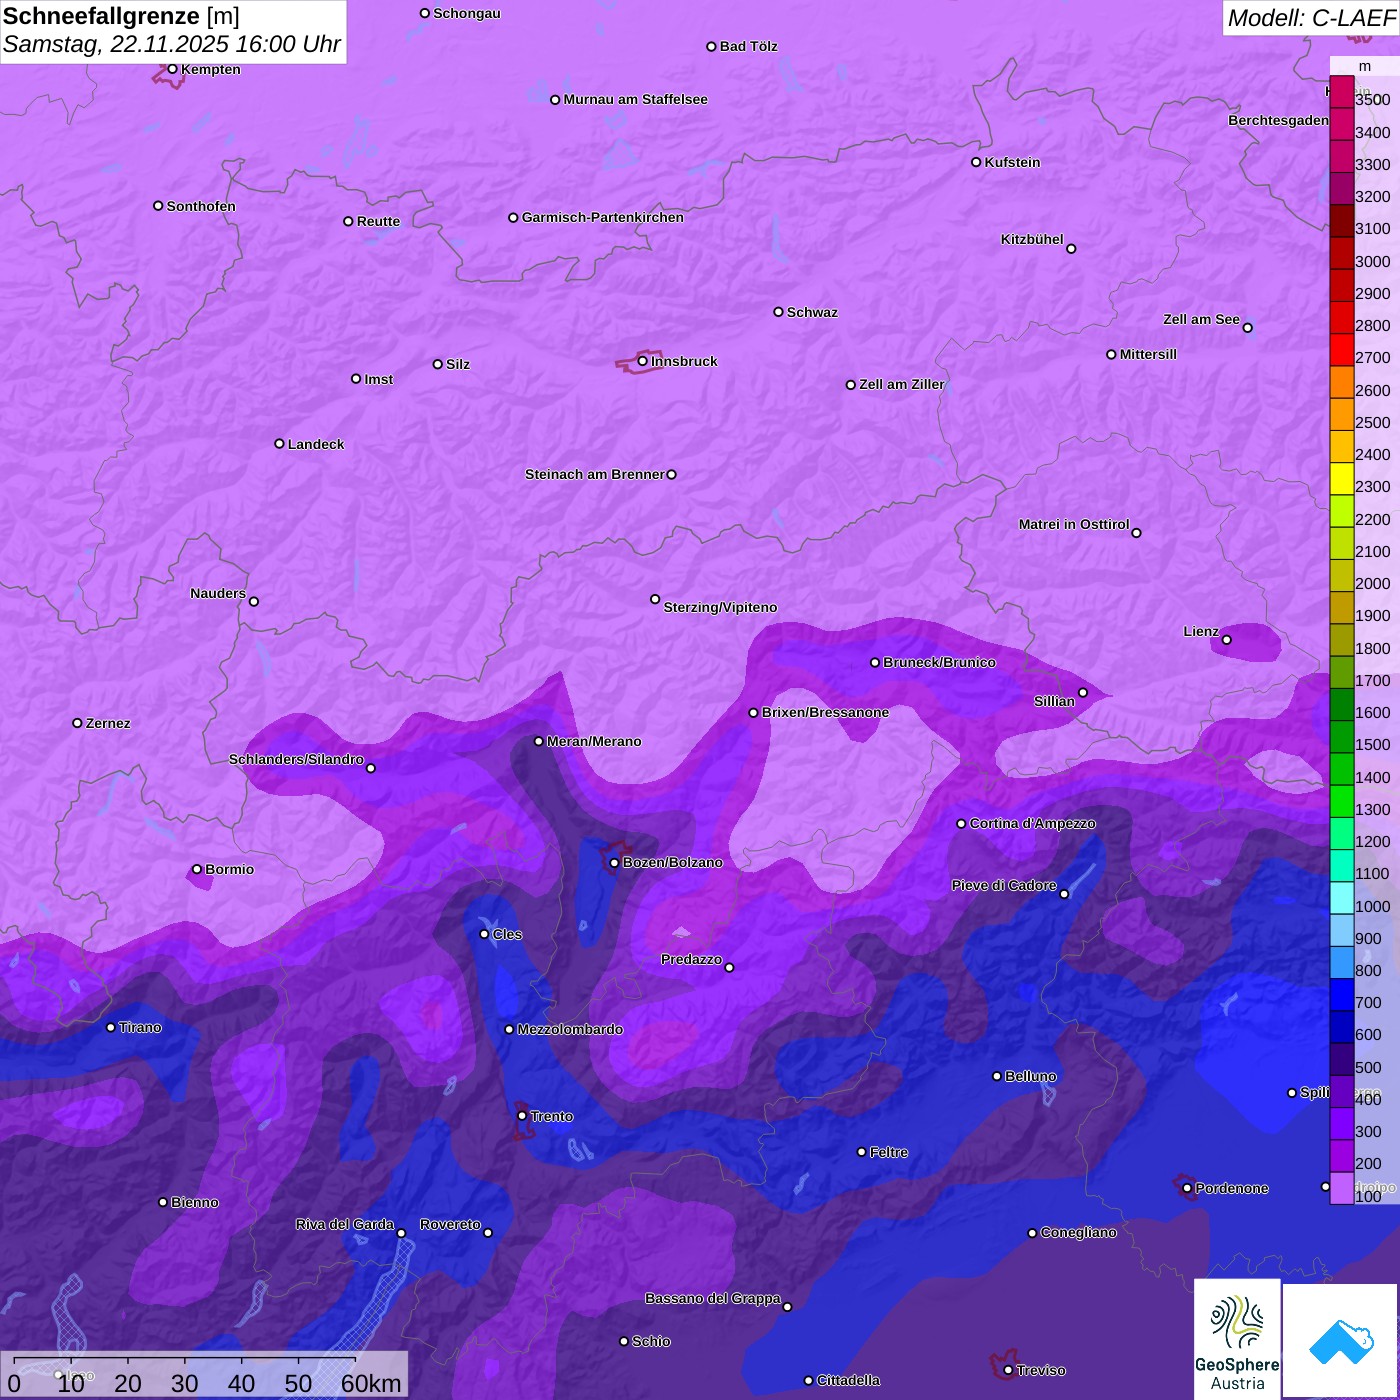Screen dimensions: 1400x1400
Task: Click the Kempten city marker dot
Action: (x=172, y=69)
